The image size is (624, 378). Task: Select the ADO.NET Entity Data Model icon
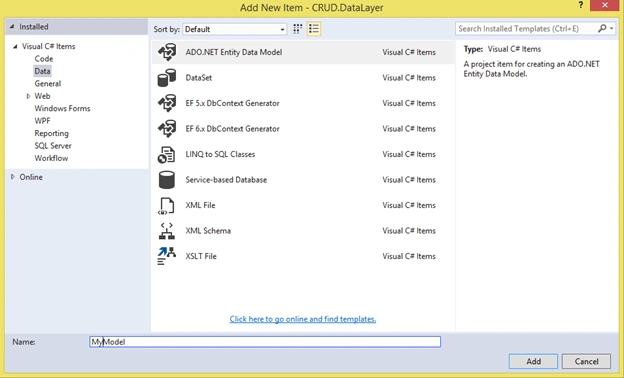(x=167, y=52)
